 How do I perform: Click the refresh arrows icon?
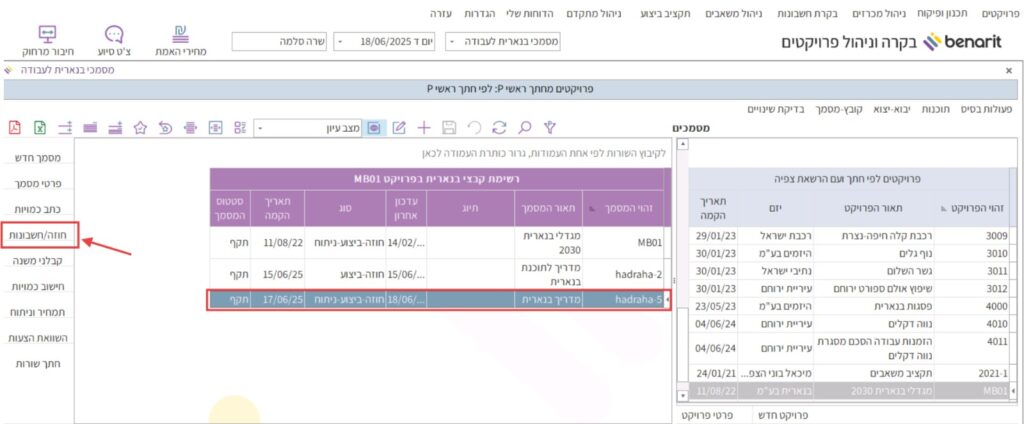498,128
